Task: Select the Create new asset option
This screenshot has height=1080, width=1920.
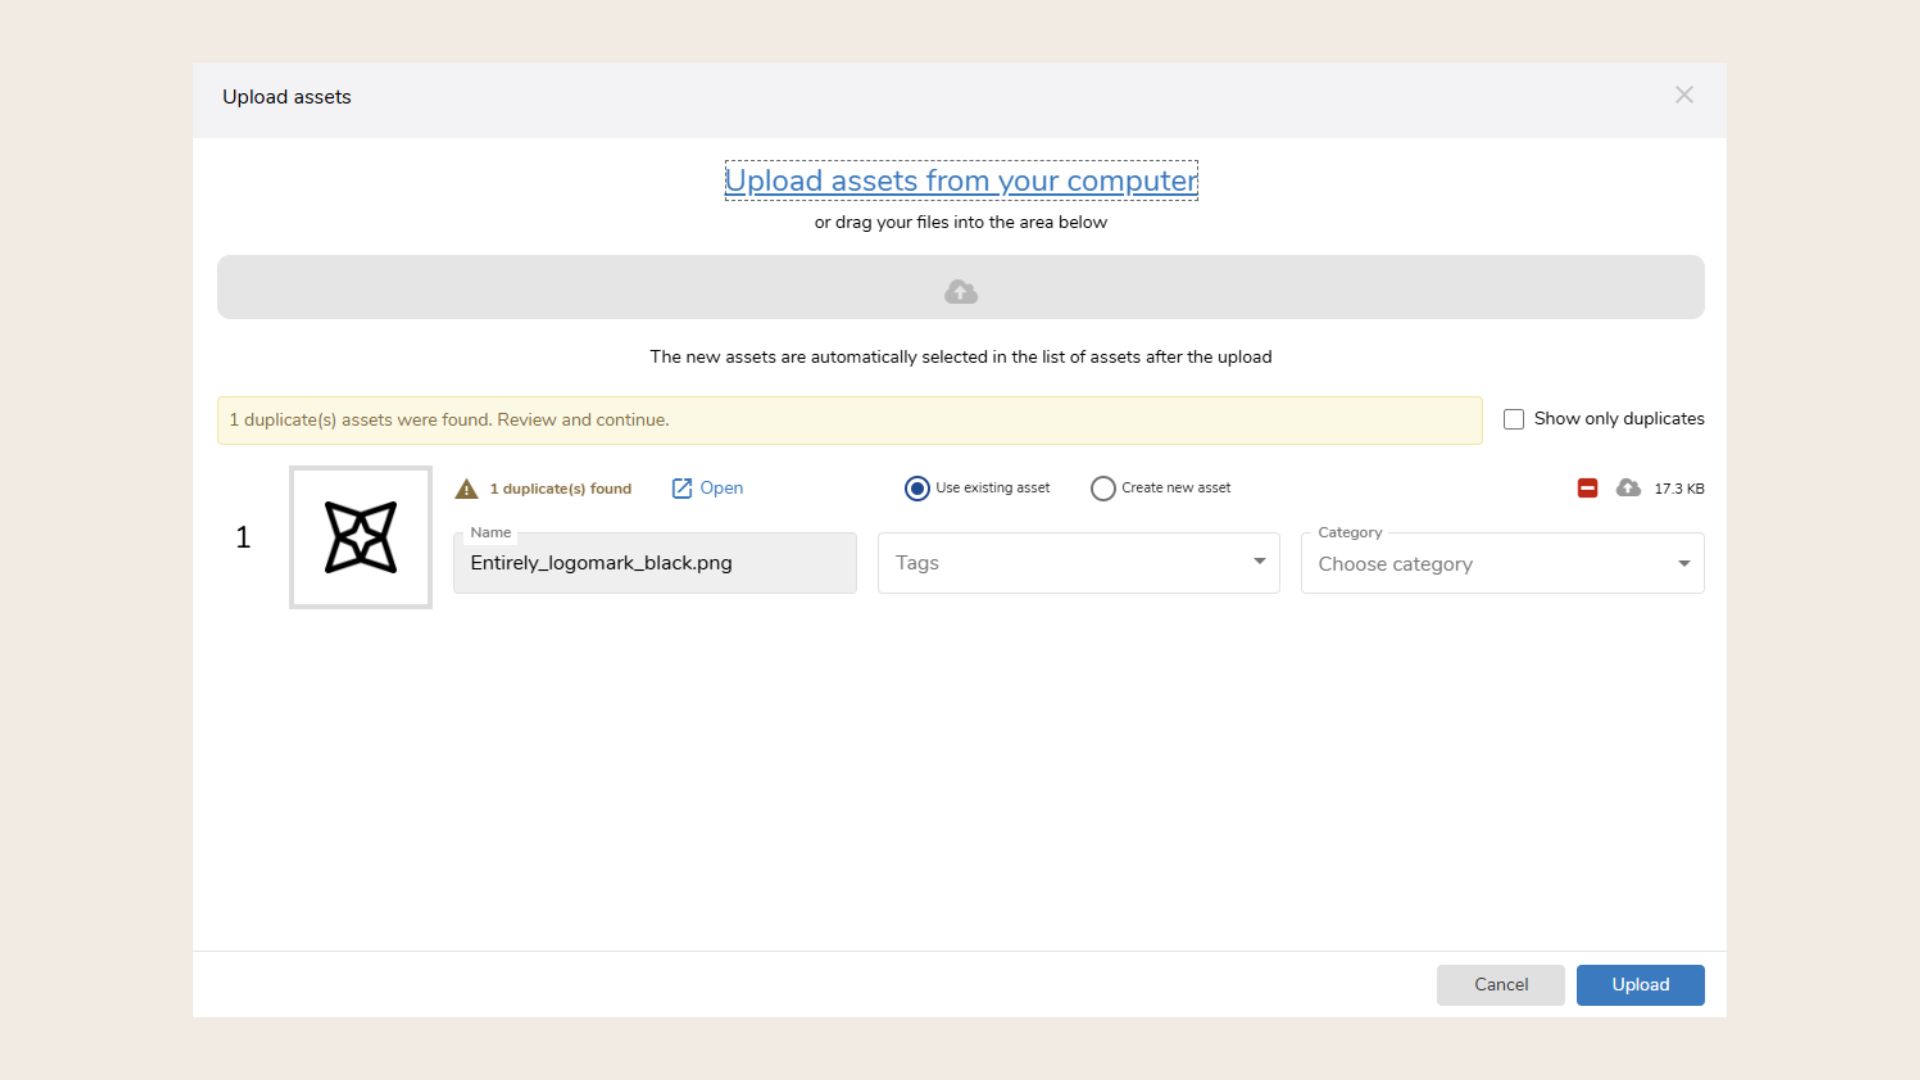Action: click(1104, 488)
